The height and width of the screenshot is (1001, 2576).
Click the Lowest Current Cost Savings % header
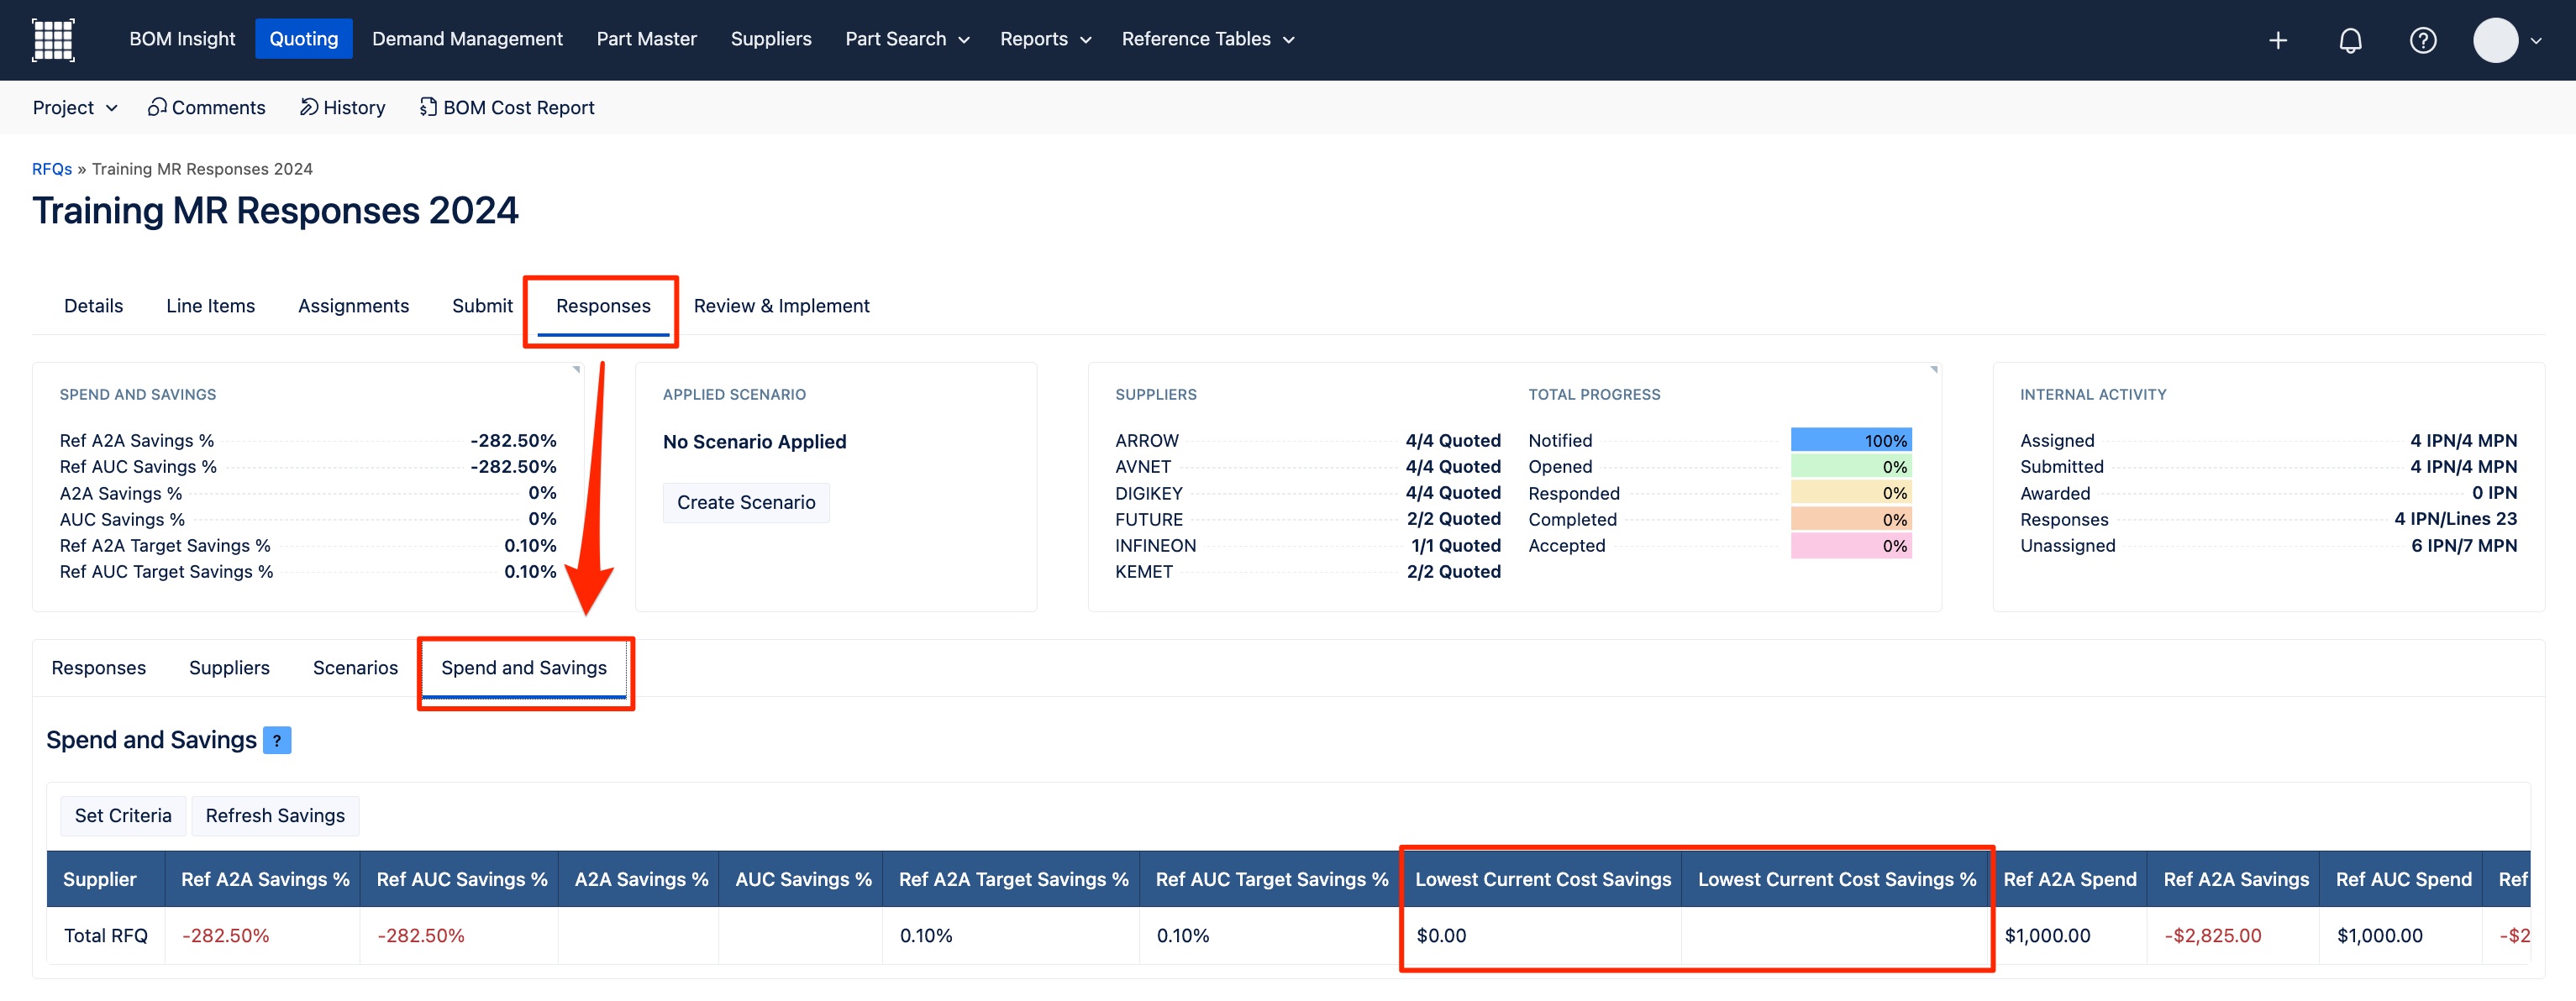(1835, 880)
